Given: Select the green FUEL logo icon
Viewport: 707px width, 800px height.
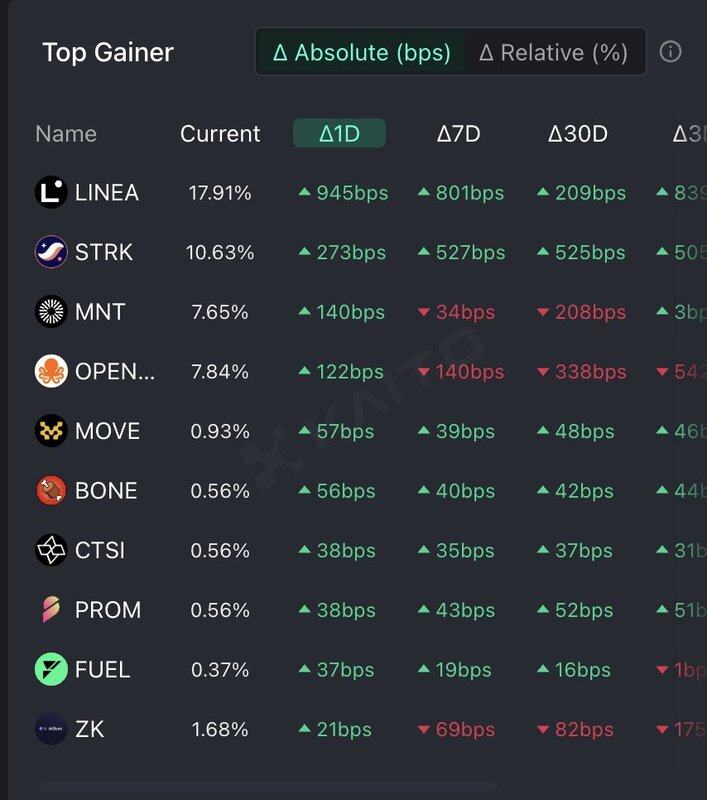Looking at the screenshot, I should (51, 669).
